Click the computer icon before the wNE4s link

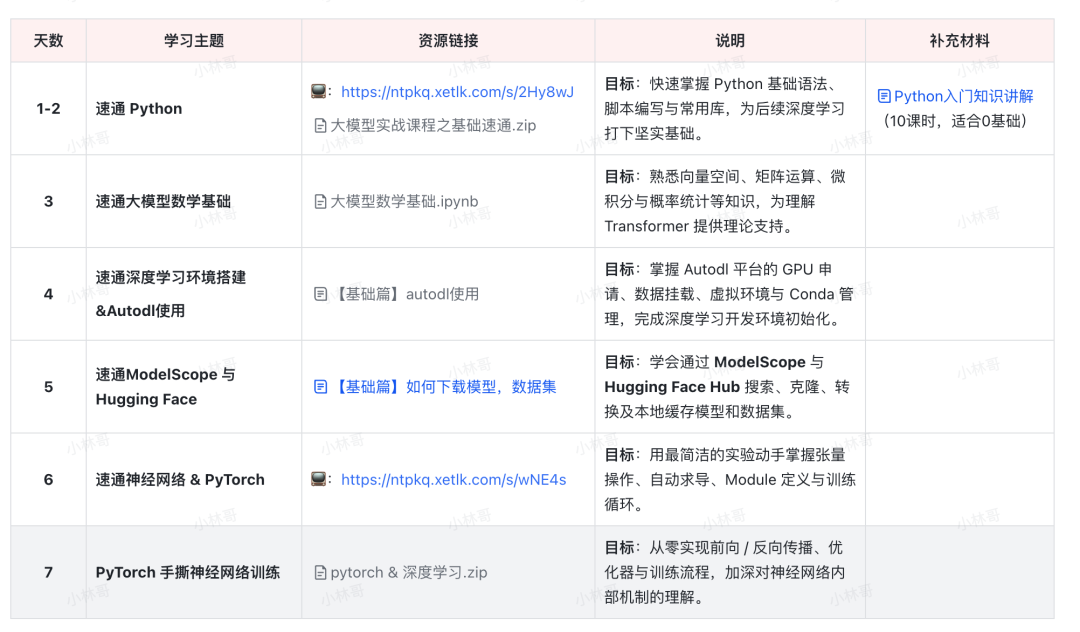pyautogui.click(x=319, y=479)
